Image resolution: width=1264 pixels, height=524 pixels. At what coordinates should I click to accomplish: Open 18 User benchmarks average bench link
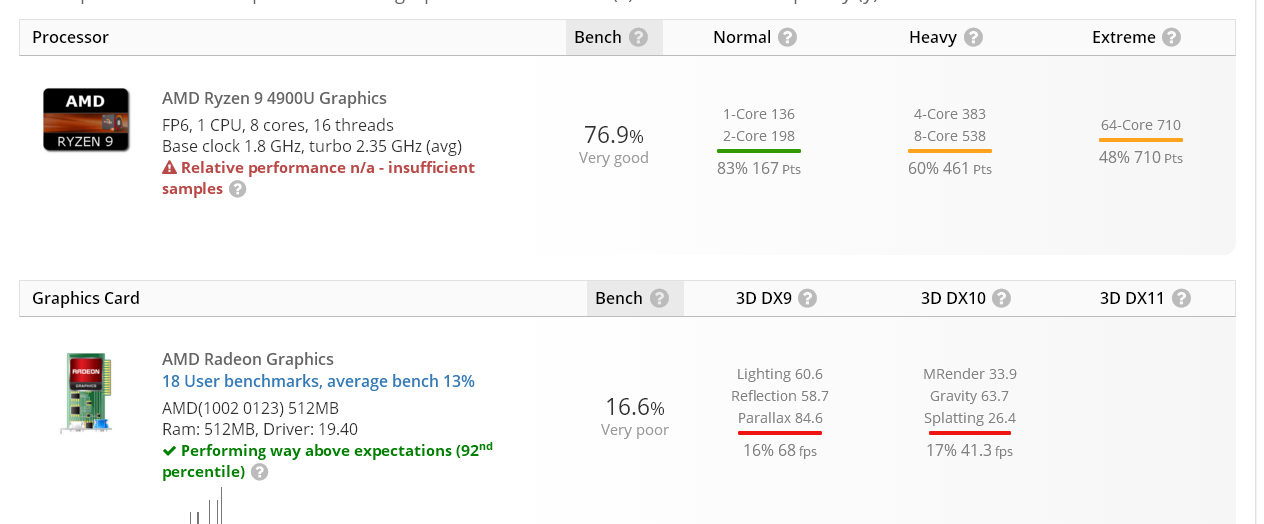point(318,381)
